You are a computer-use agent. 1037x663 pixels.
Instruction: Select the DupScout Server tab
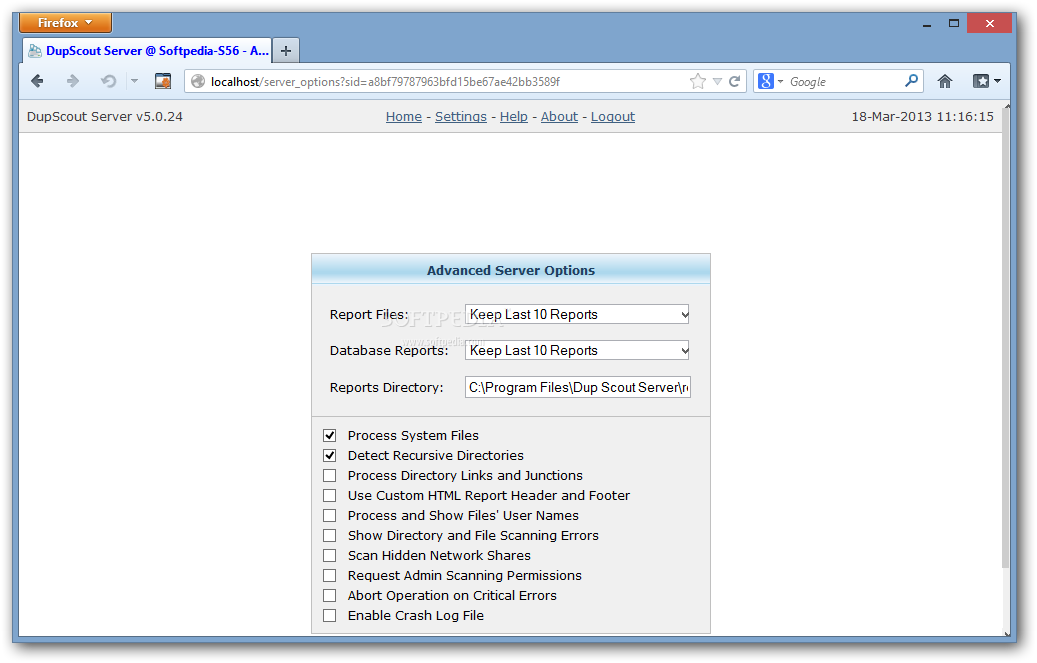point(147,51)
